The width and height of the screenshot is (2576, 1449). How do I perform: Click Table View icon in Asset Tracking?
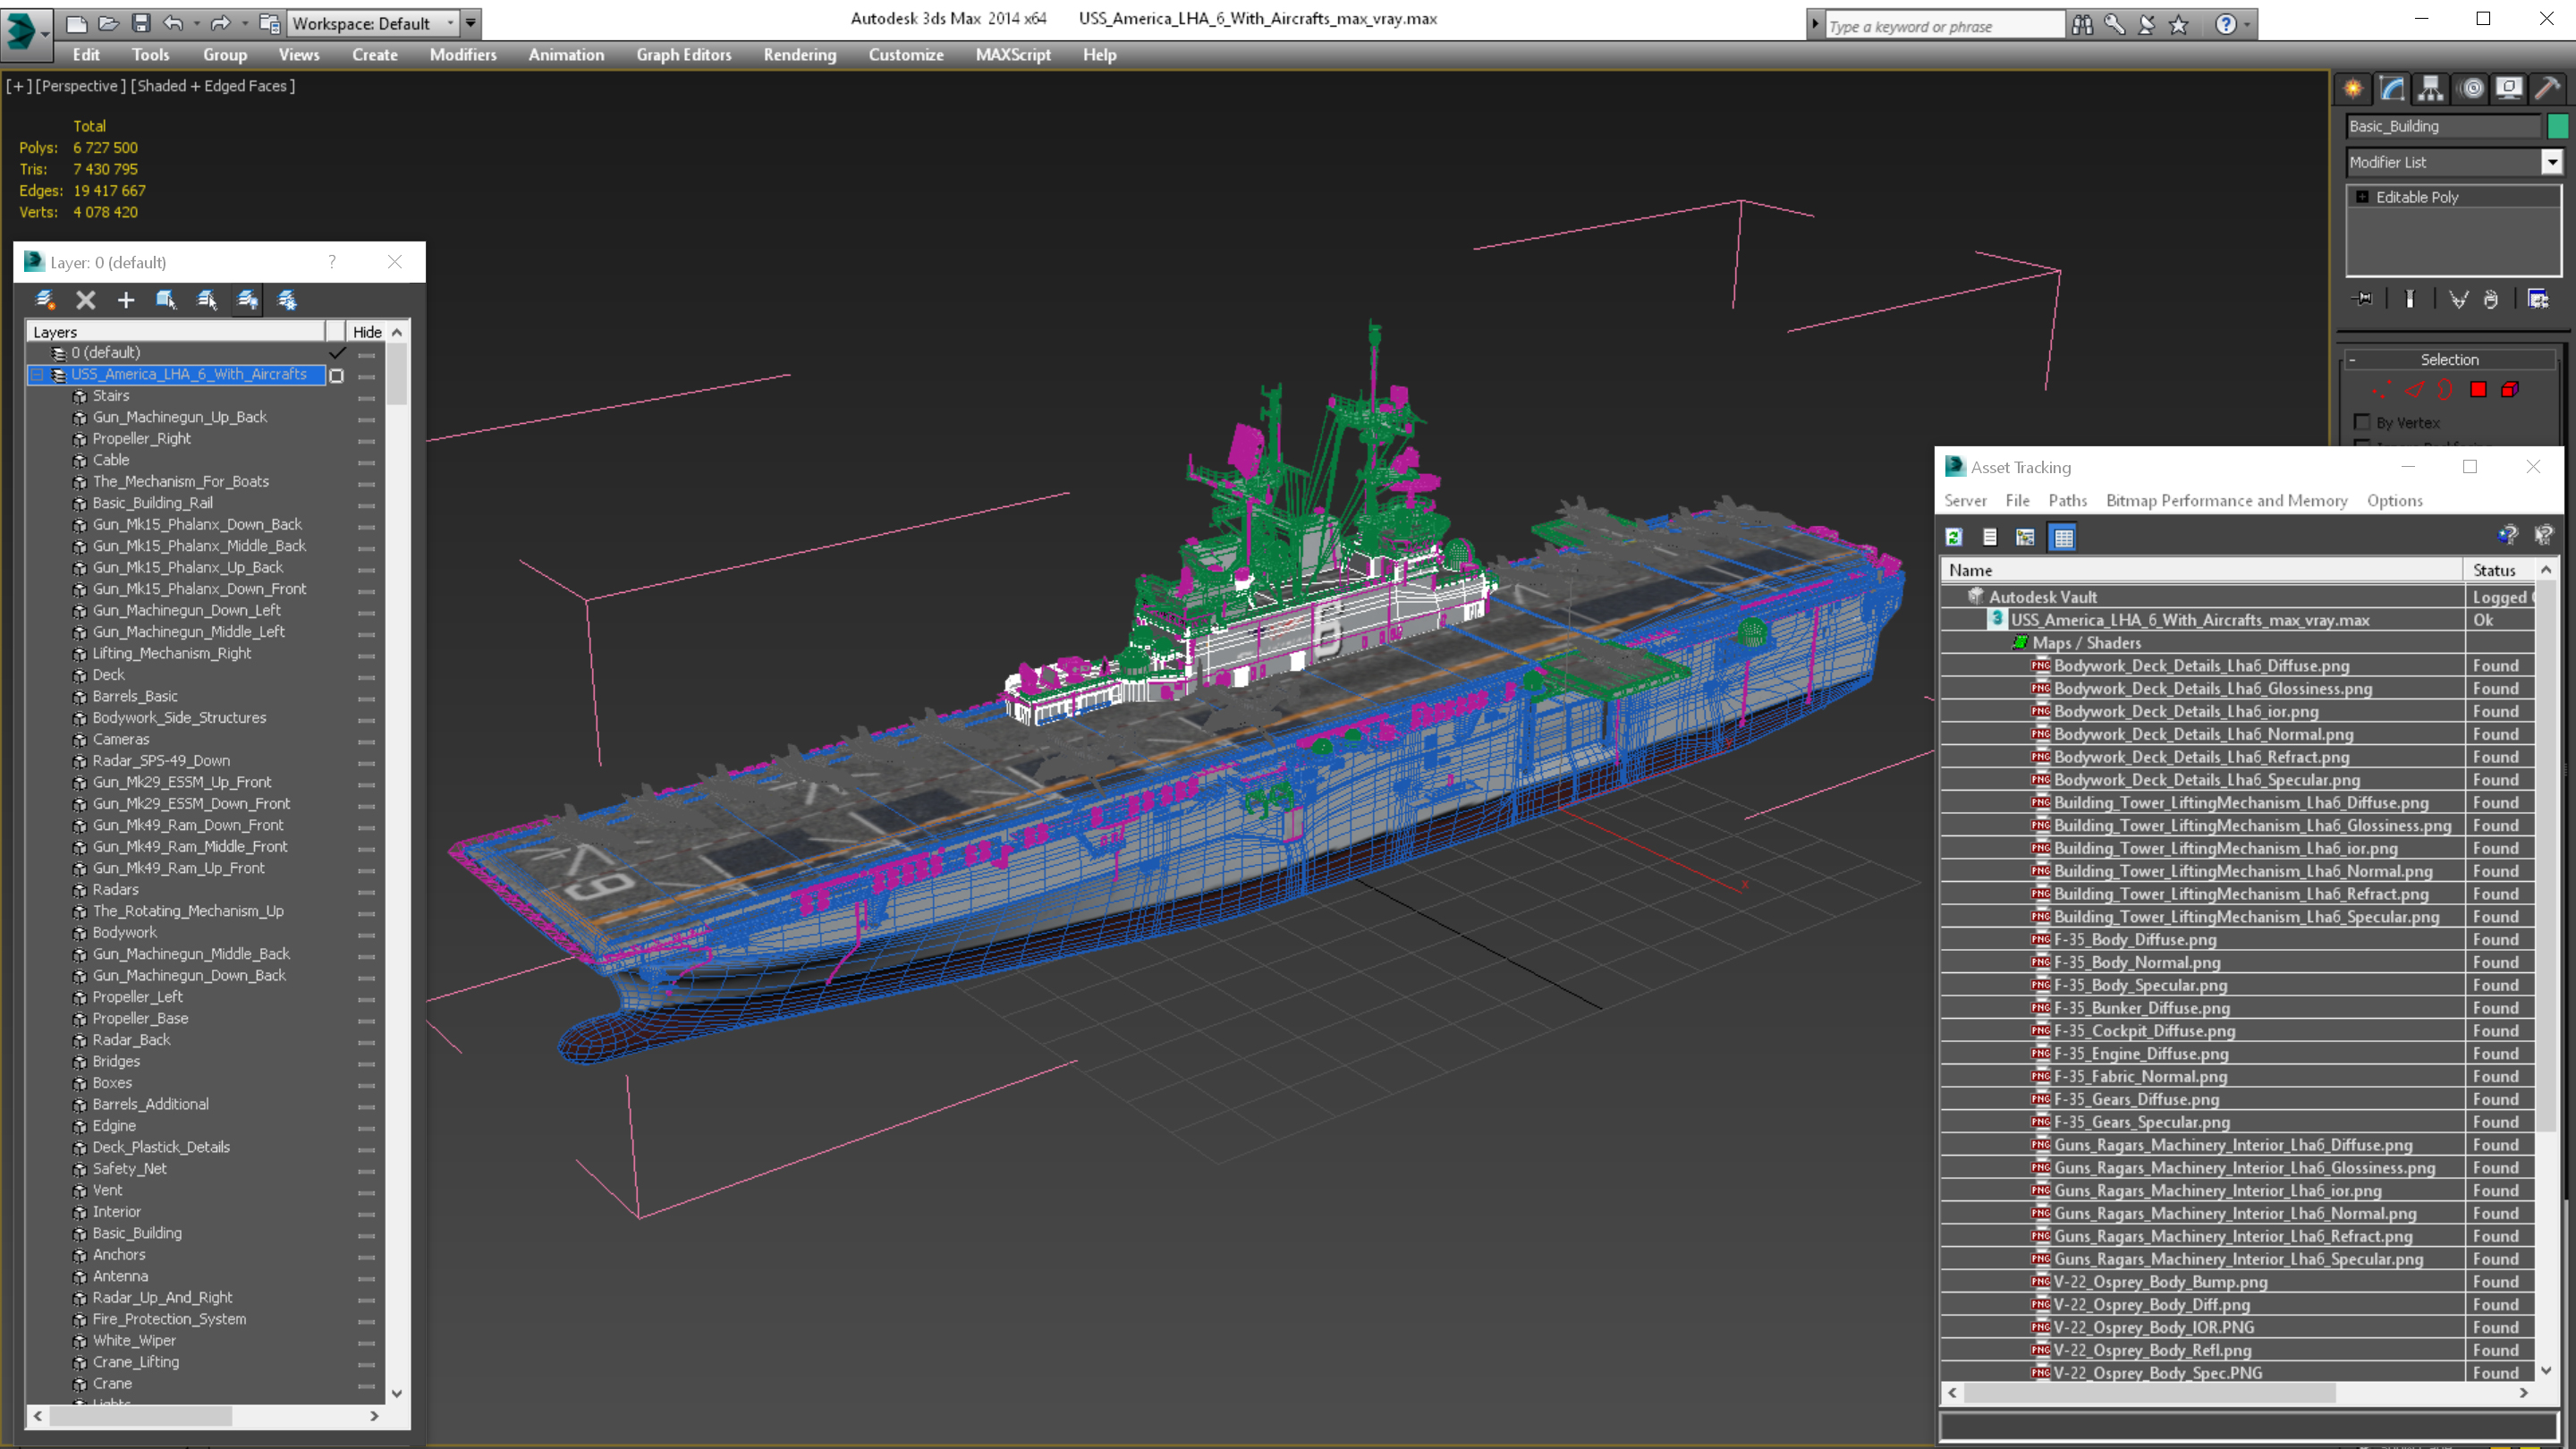click(x=2063, y=537)
